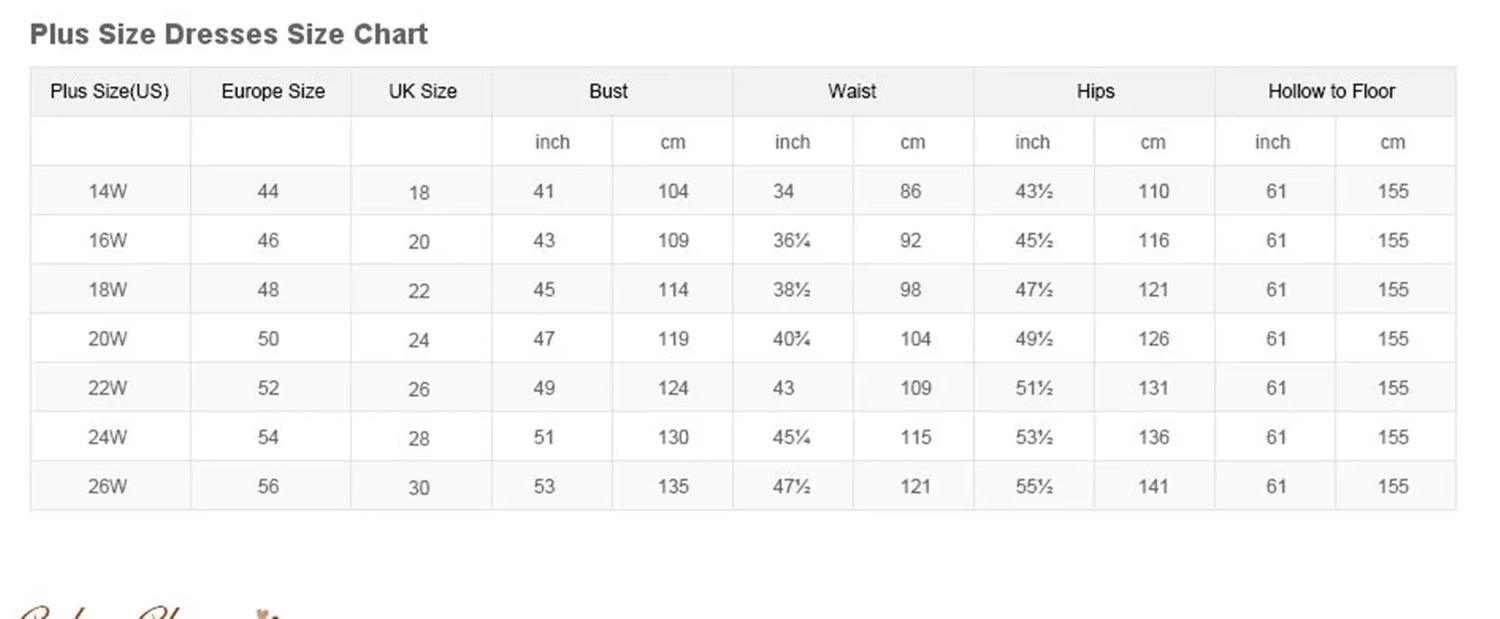
Task: Select the Europe Size column header
Action: 273,92
